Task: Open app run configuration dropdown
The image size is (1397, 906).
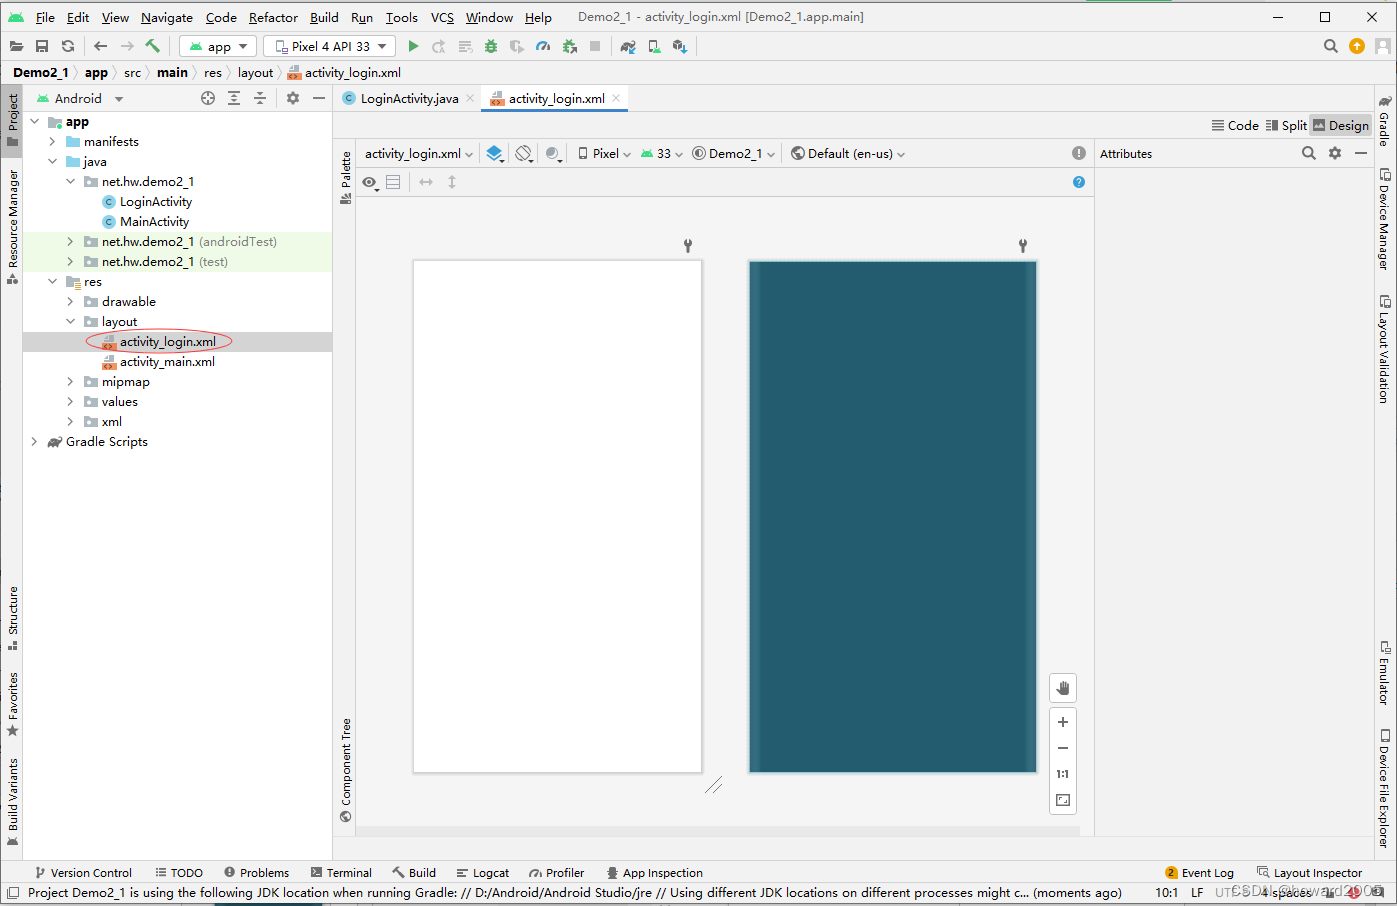Action: (218, 46)
